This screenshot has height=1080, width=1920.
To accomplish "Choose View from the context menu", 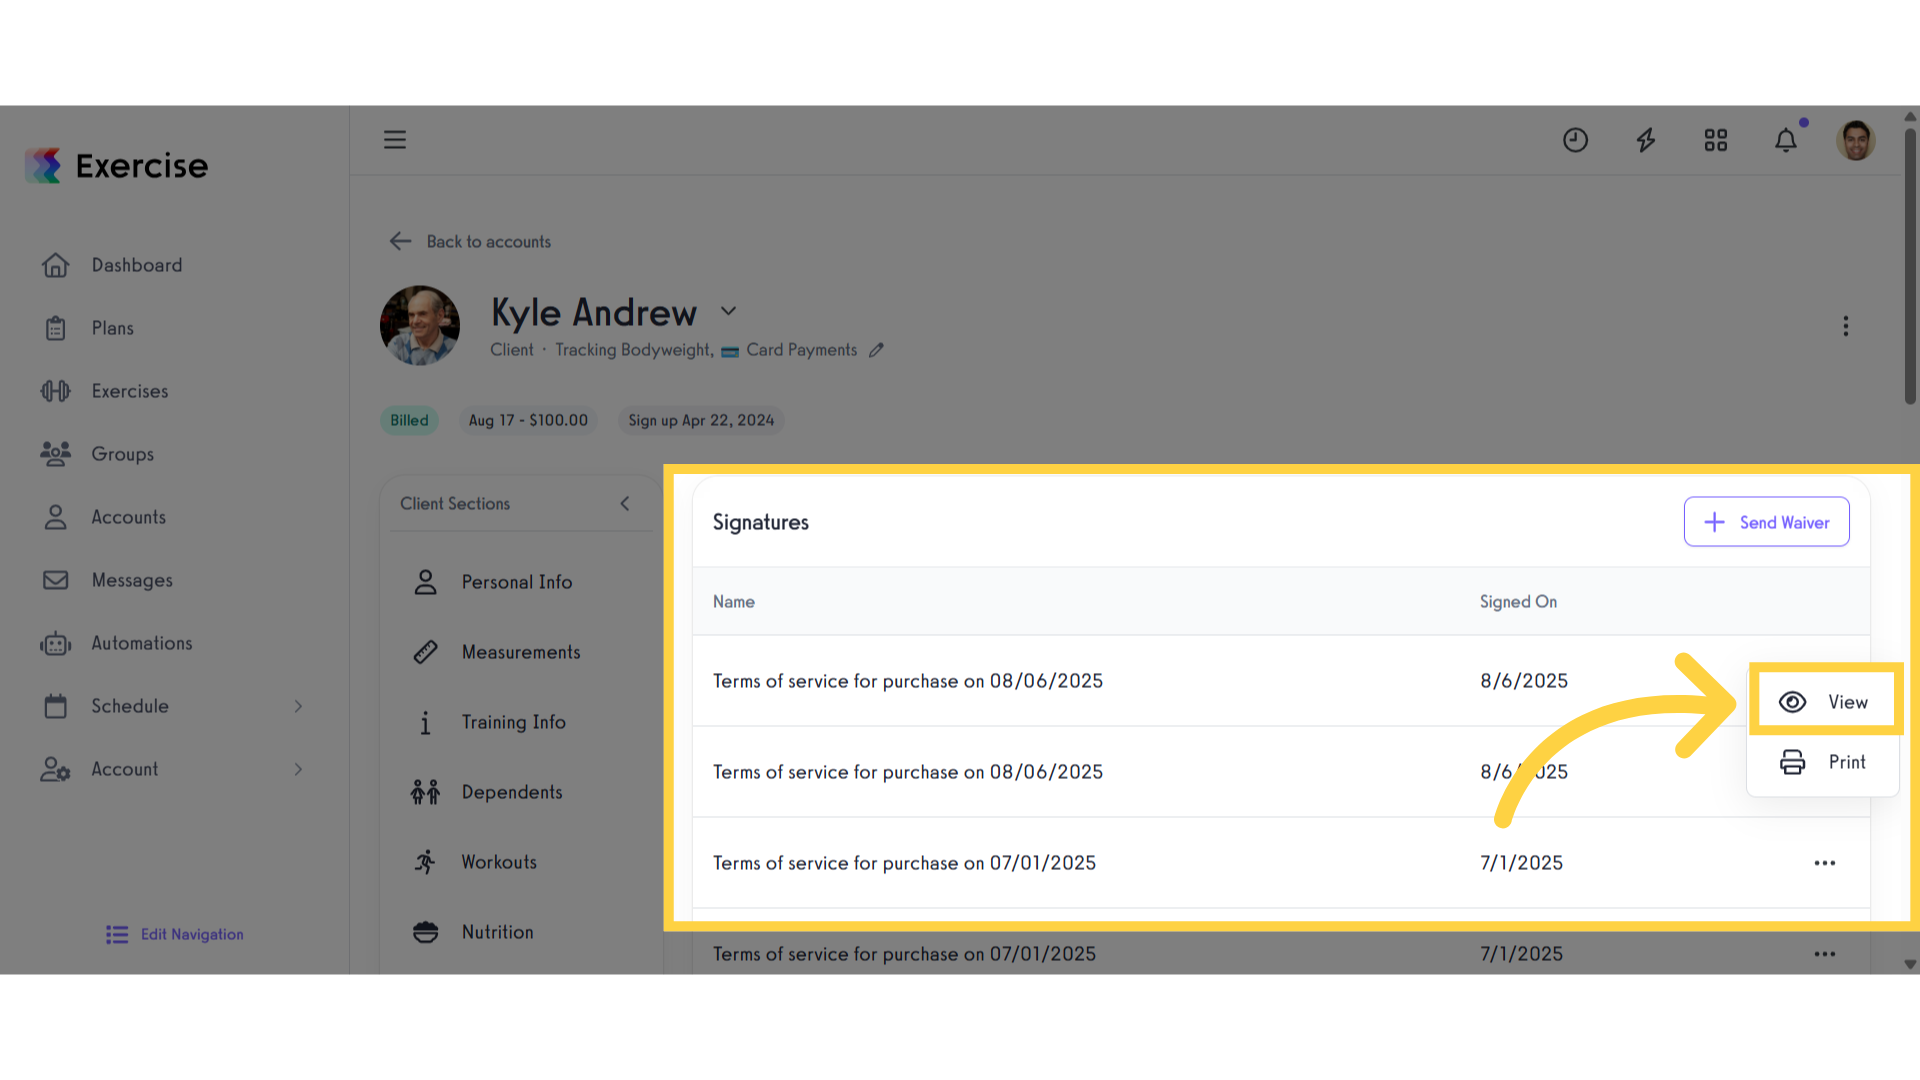I will 1824,702.
